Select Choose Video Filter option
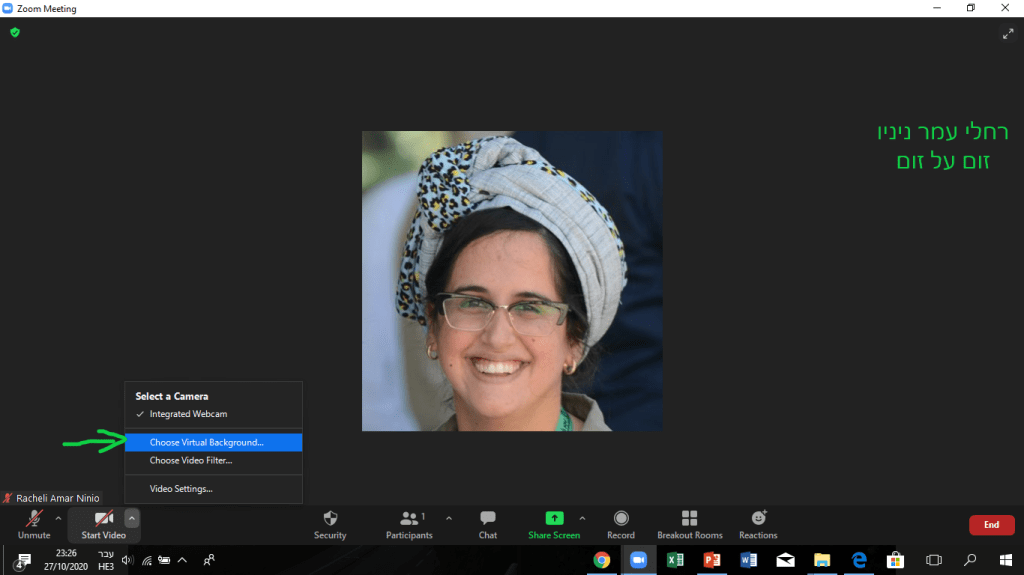Screen dimensions: 1024x575 pyautogui.click(x=190, y=461)
